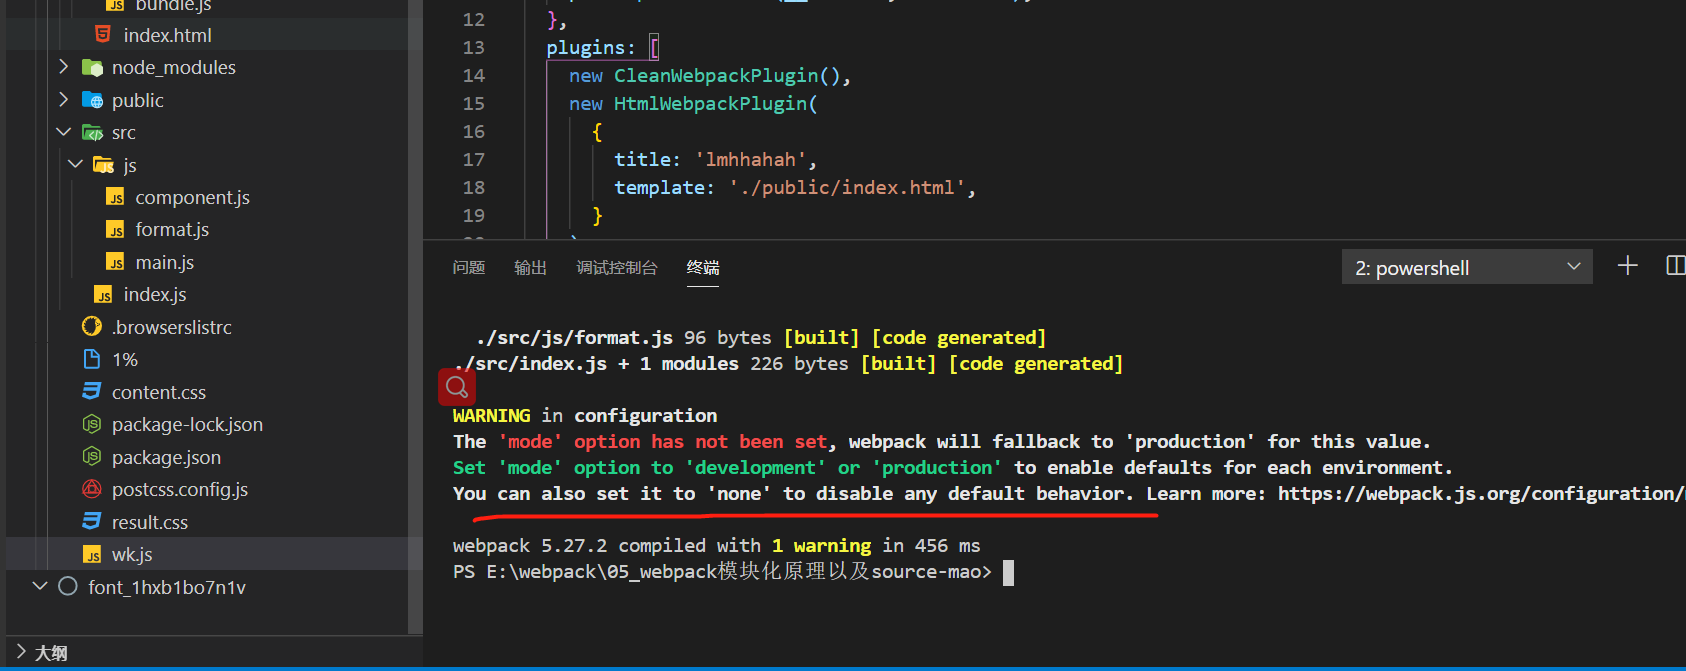The width and height of the screenshot is (1686, 671).
Task: Click the red search magnifier button
Action: click(457, 387)
